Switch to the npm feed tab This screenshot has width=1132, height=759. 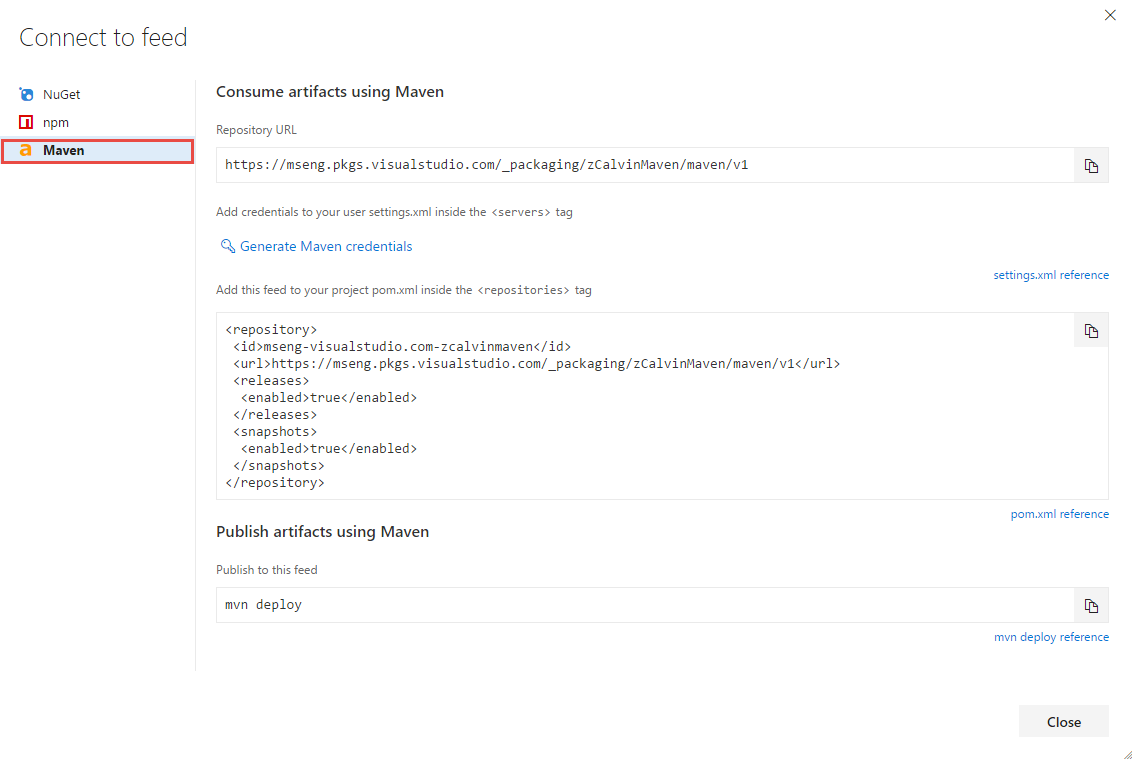pos(97,122)
